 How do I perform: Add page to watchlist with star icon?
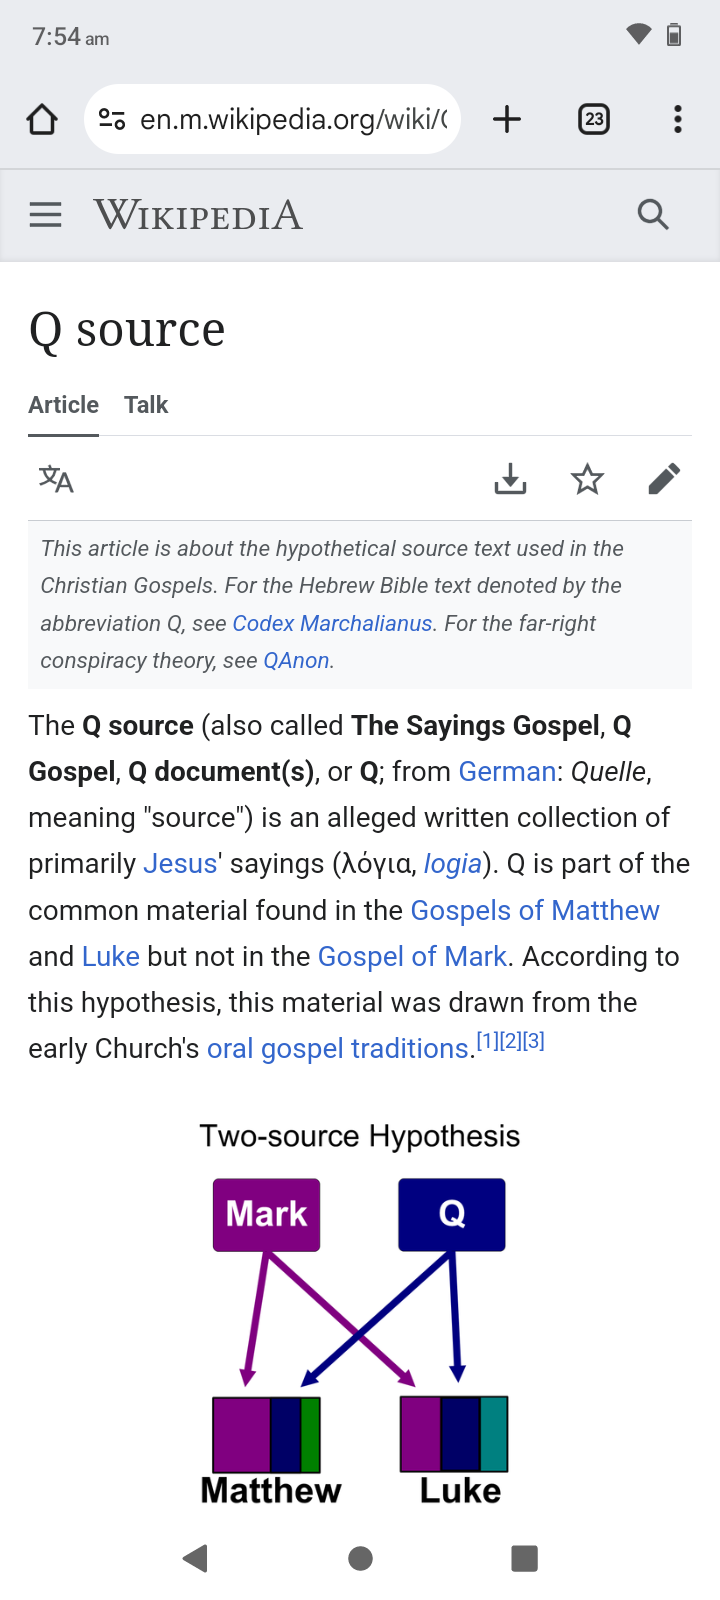[x=587, y=480]
